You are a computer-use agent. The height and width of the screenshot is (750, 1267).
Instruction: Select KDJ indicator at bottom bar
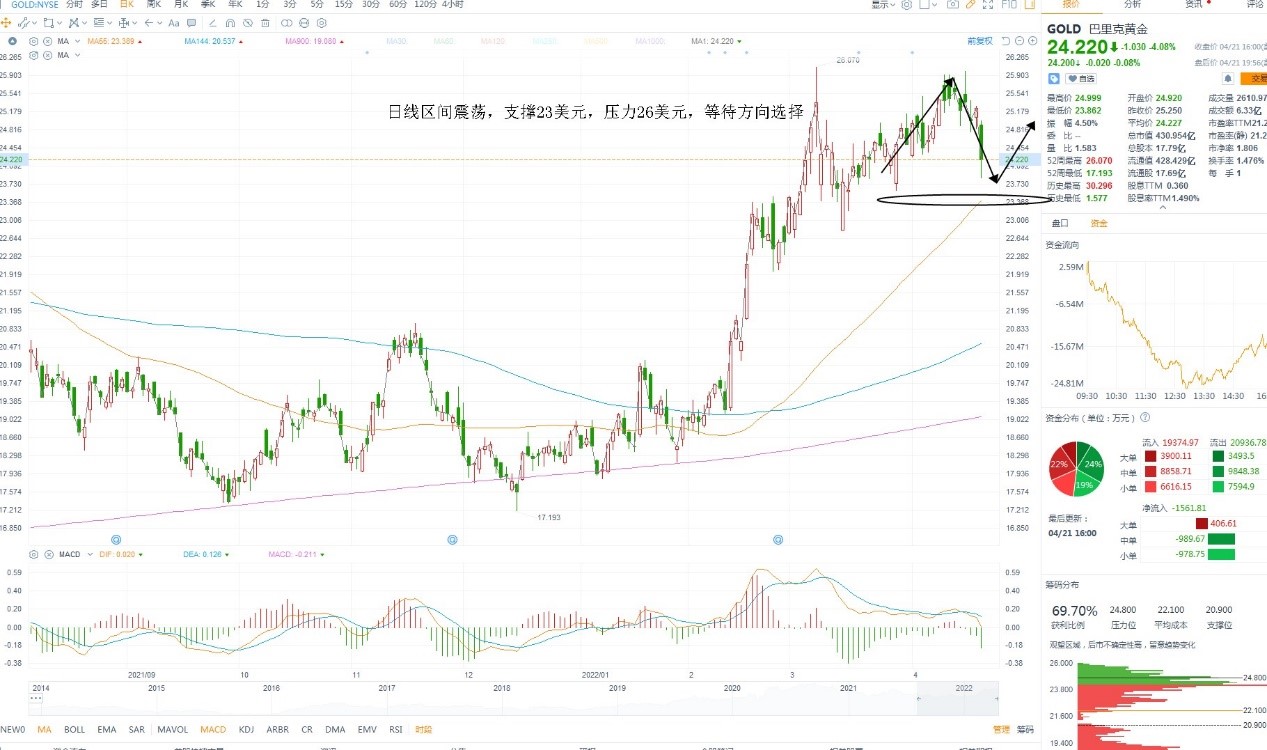[247, 730]
